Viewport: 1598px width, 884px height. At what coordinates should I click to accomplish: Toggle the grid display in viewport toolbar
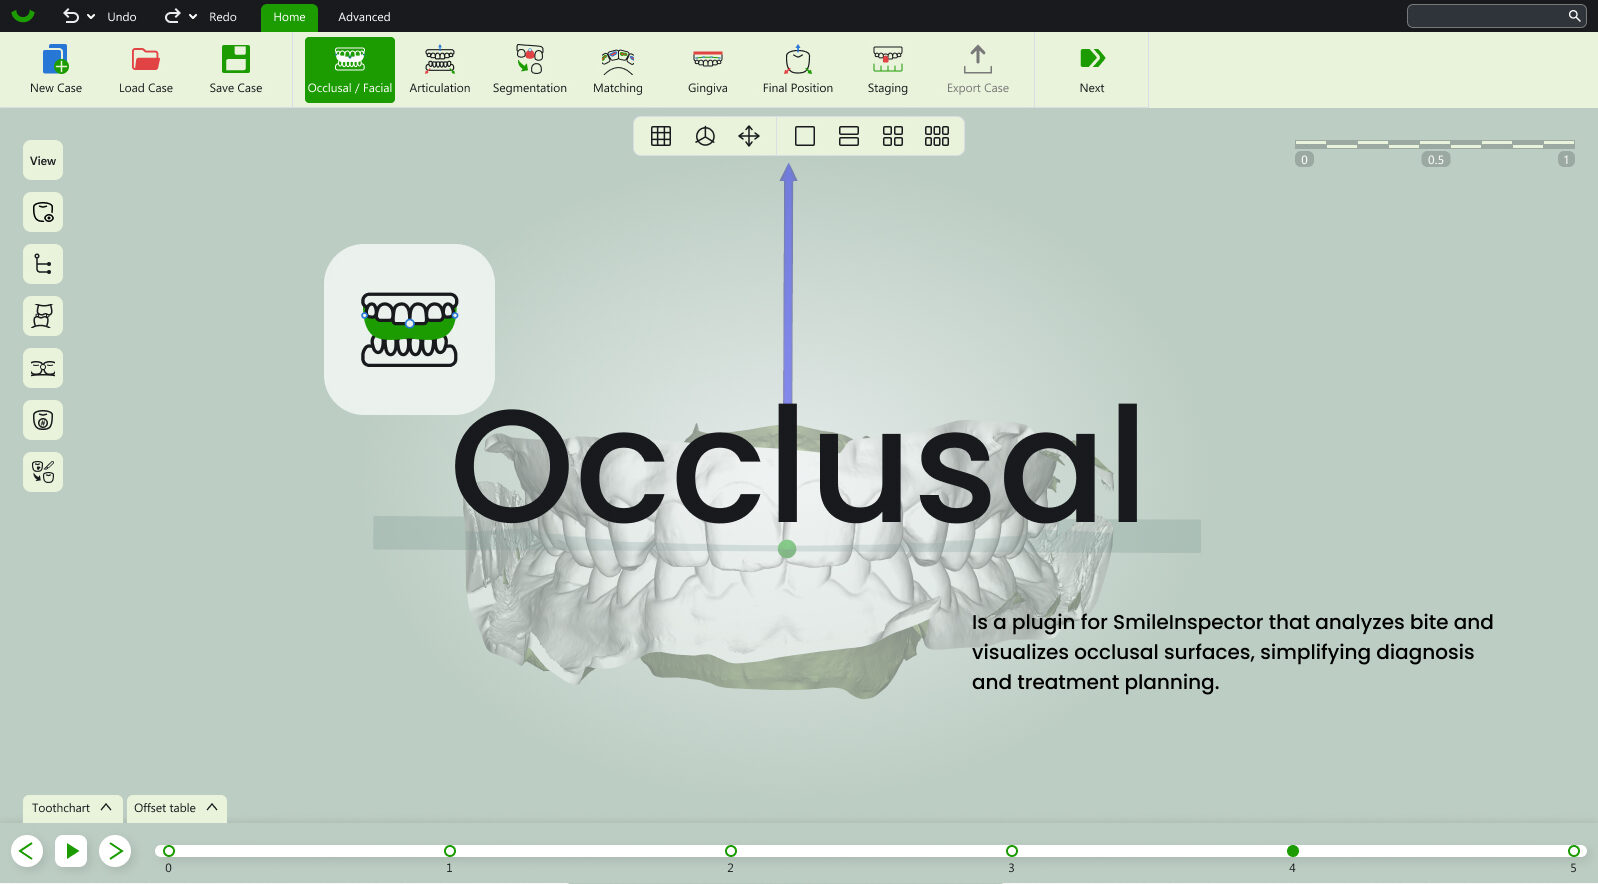click(661, 136)
